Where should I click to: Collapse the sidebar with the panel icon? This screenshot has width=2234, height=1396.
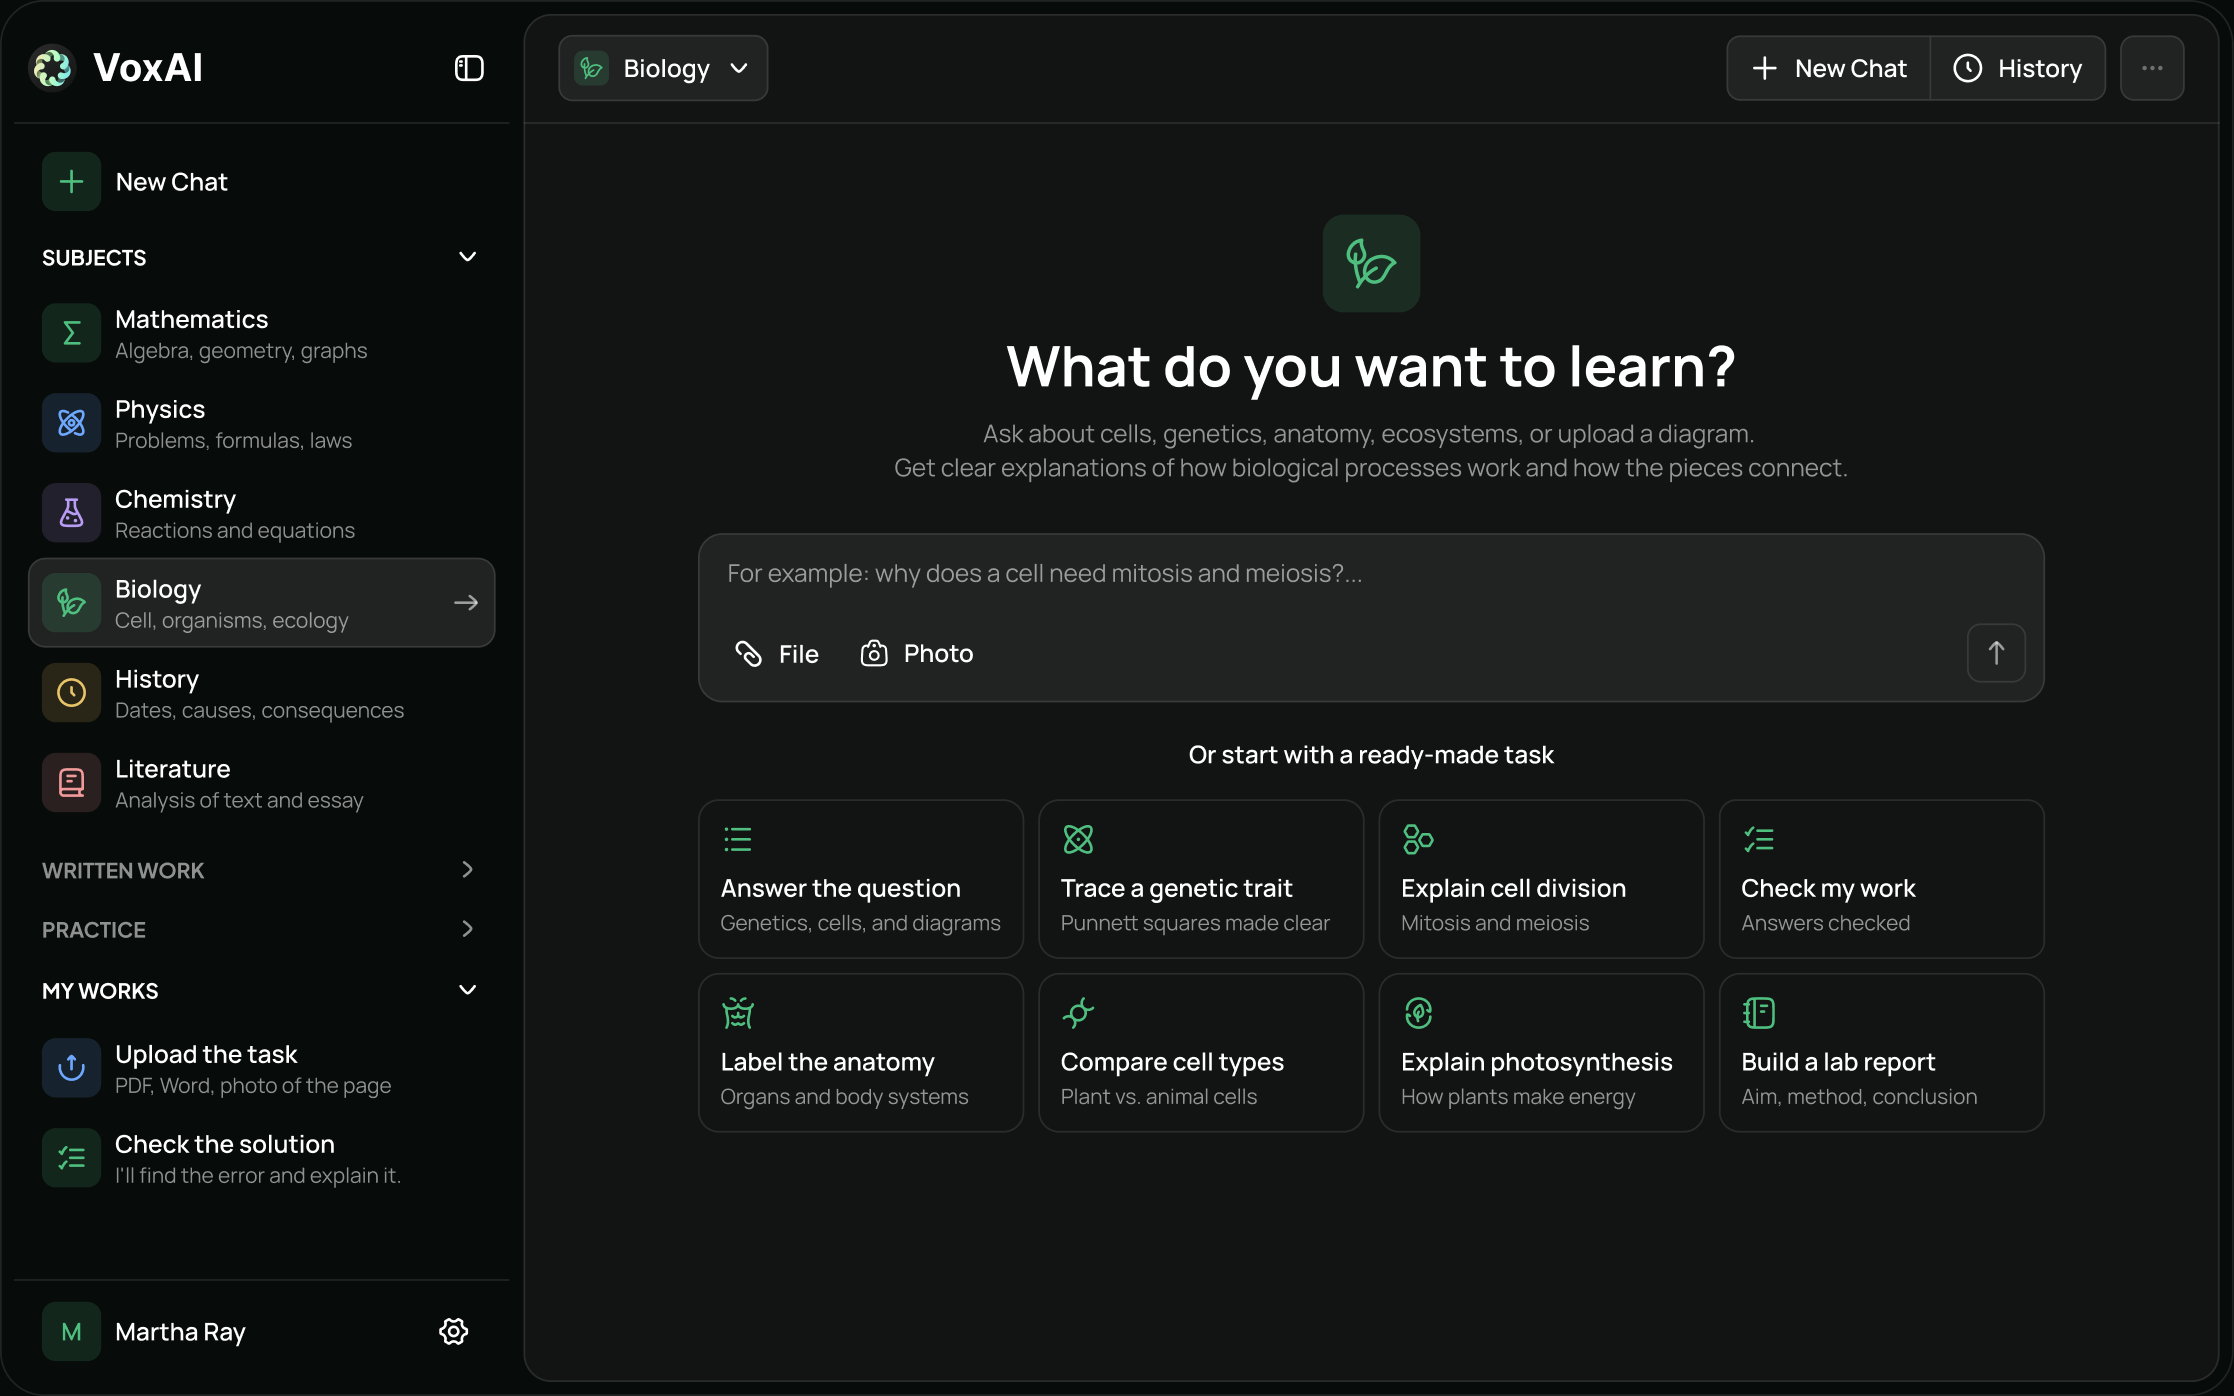point(469,68)
